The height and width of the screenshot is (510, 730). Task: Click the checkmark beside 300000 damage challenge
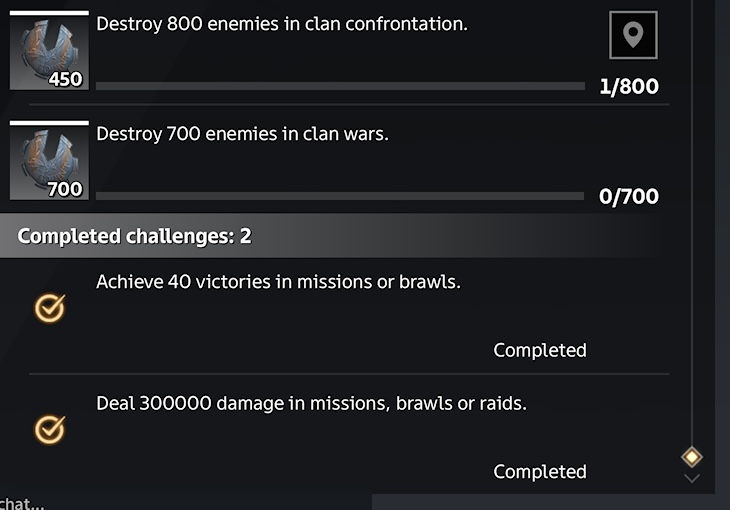tap(50, 429)
